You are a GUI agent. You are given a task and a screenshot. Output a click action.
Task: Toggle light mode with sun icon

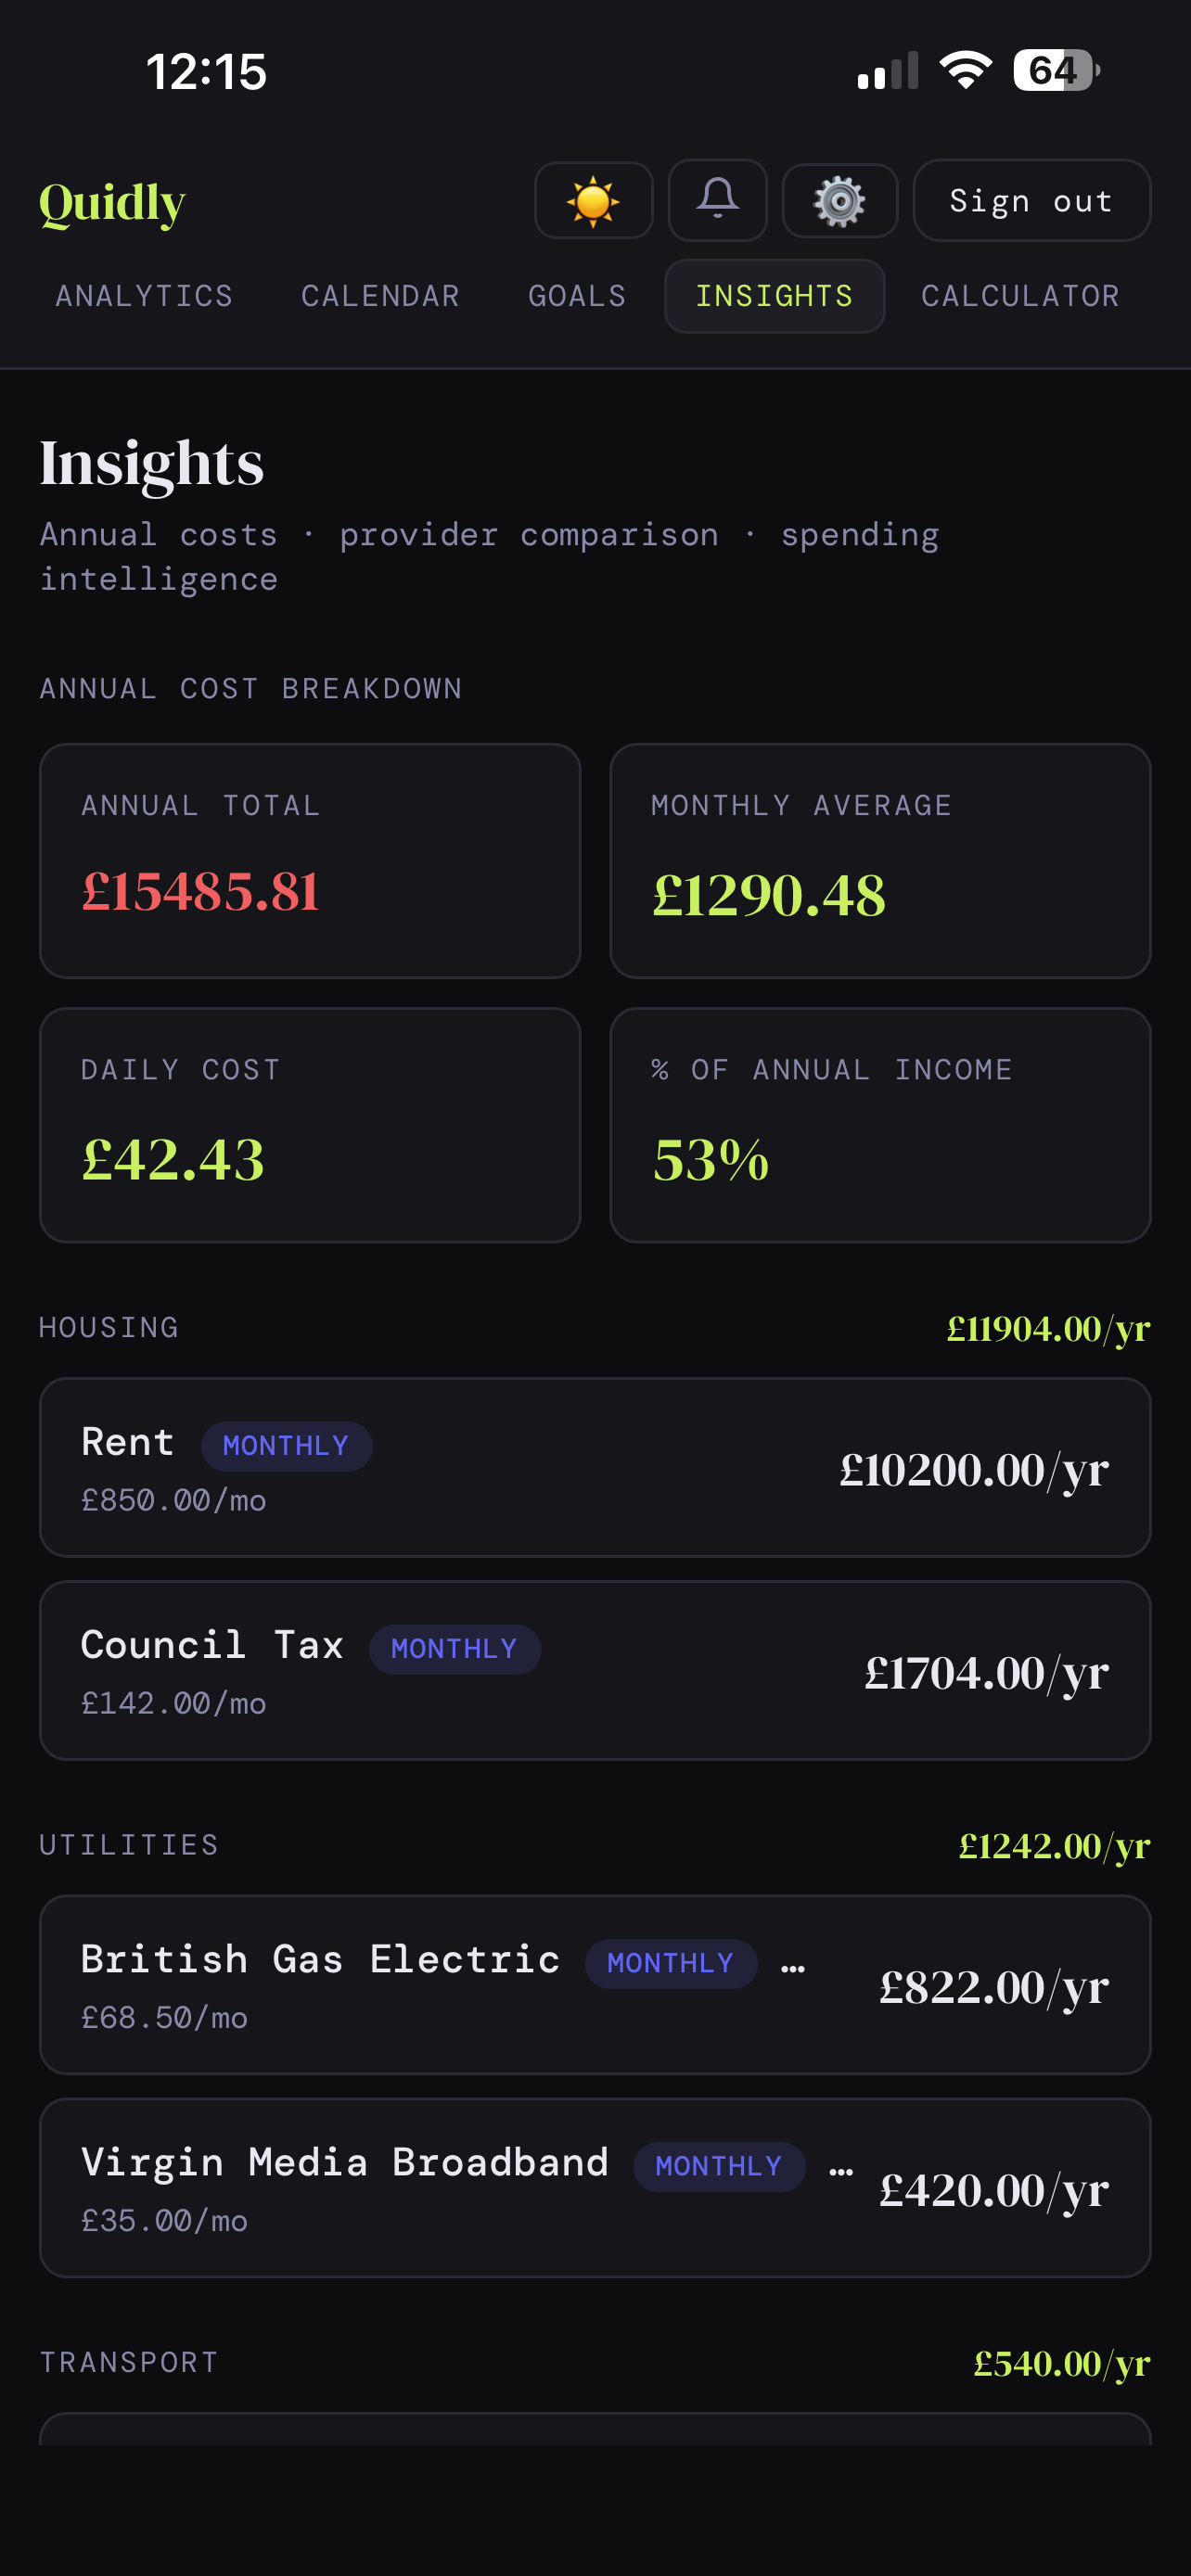(x=593, y=201)
